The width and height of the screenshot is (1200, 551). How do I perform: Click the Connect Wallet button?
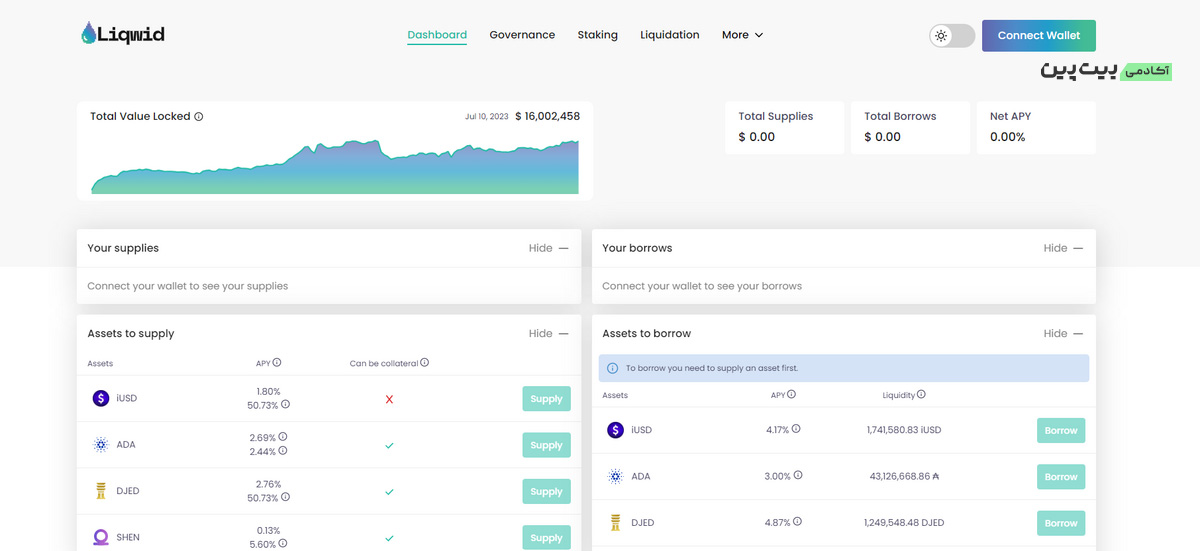1039,35
